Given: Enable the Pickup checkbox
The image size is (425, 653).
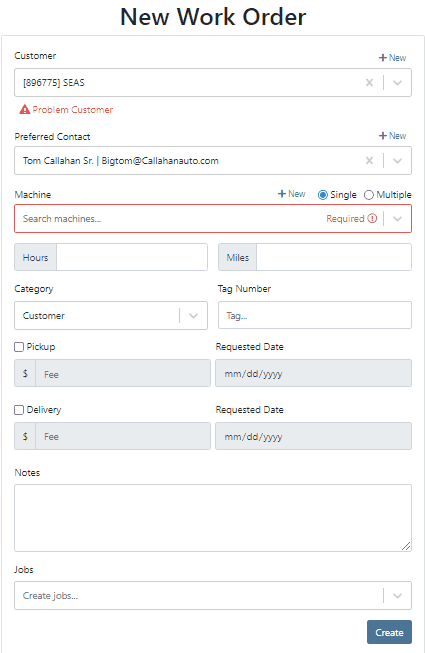Looking at the screenshot, I should point(19,347).
